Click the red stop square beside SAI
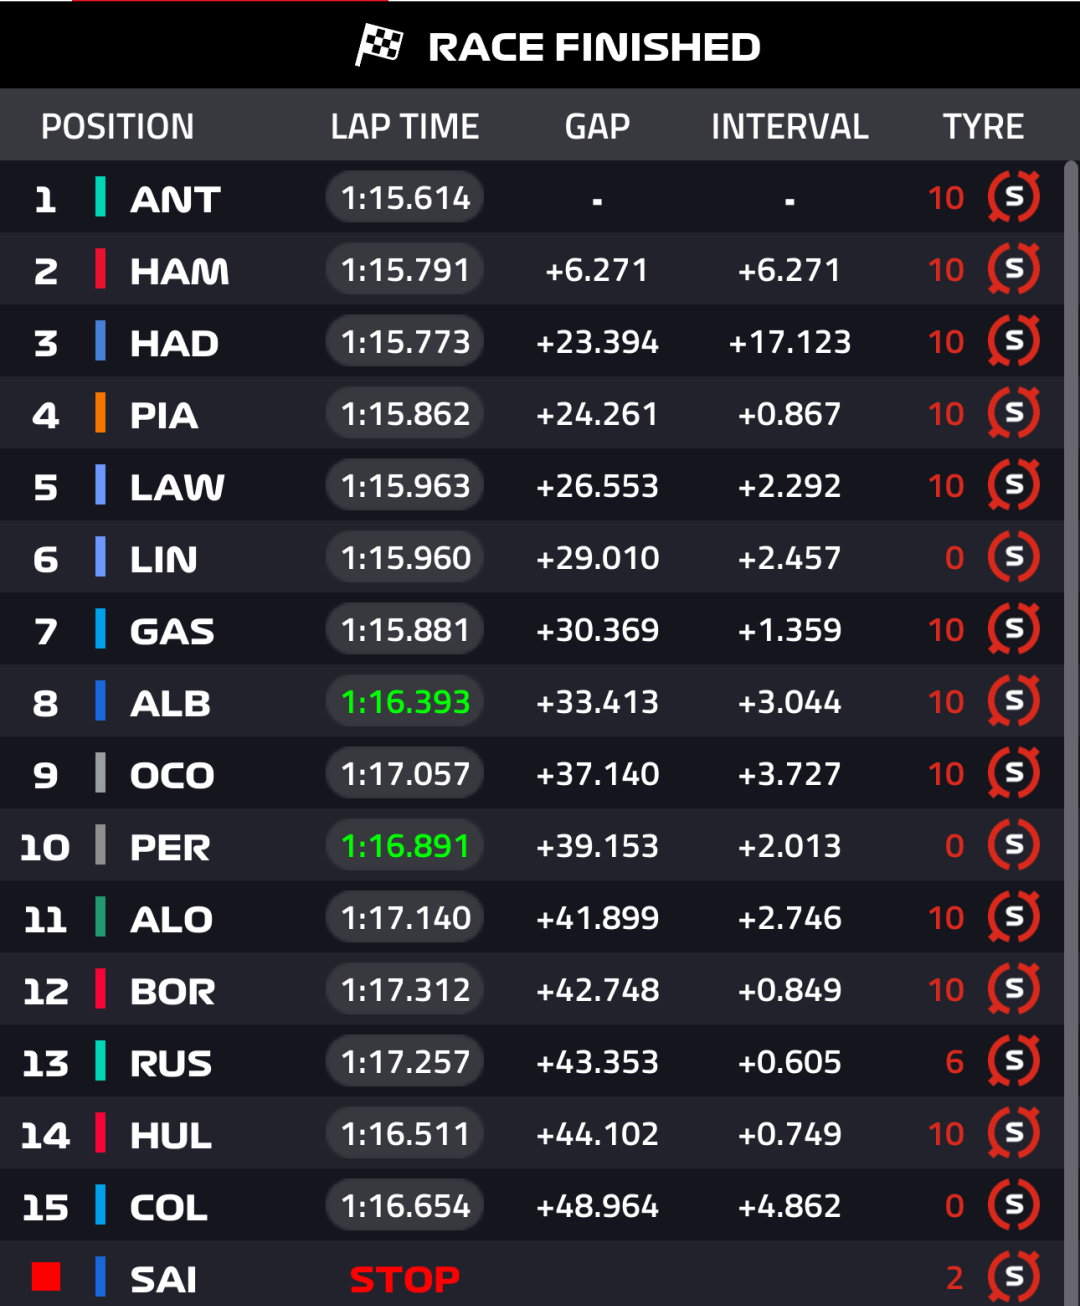1080x1306 pixels. 46,1277
